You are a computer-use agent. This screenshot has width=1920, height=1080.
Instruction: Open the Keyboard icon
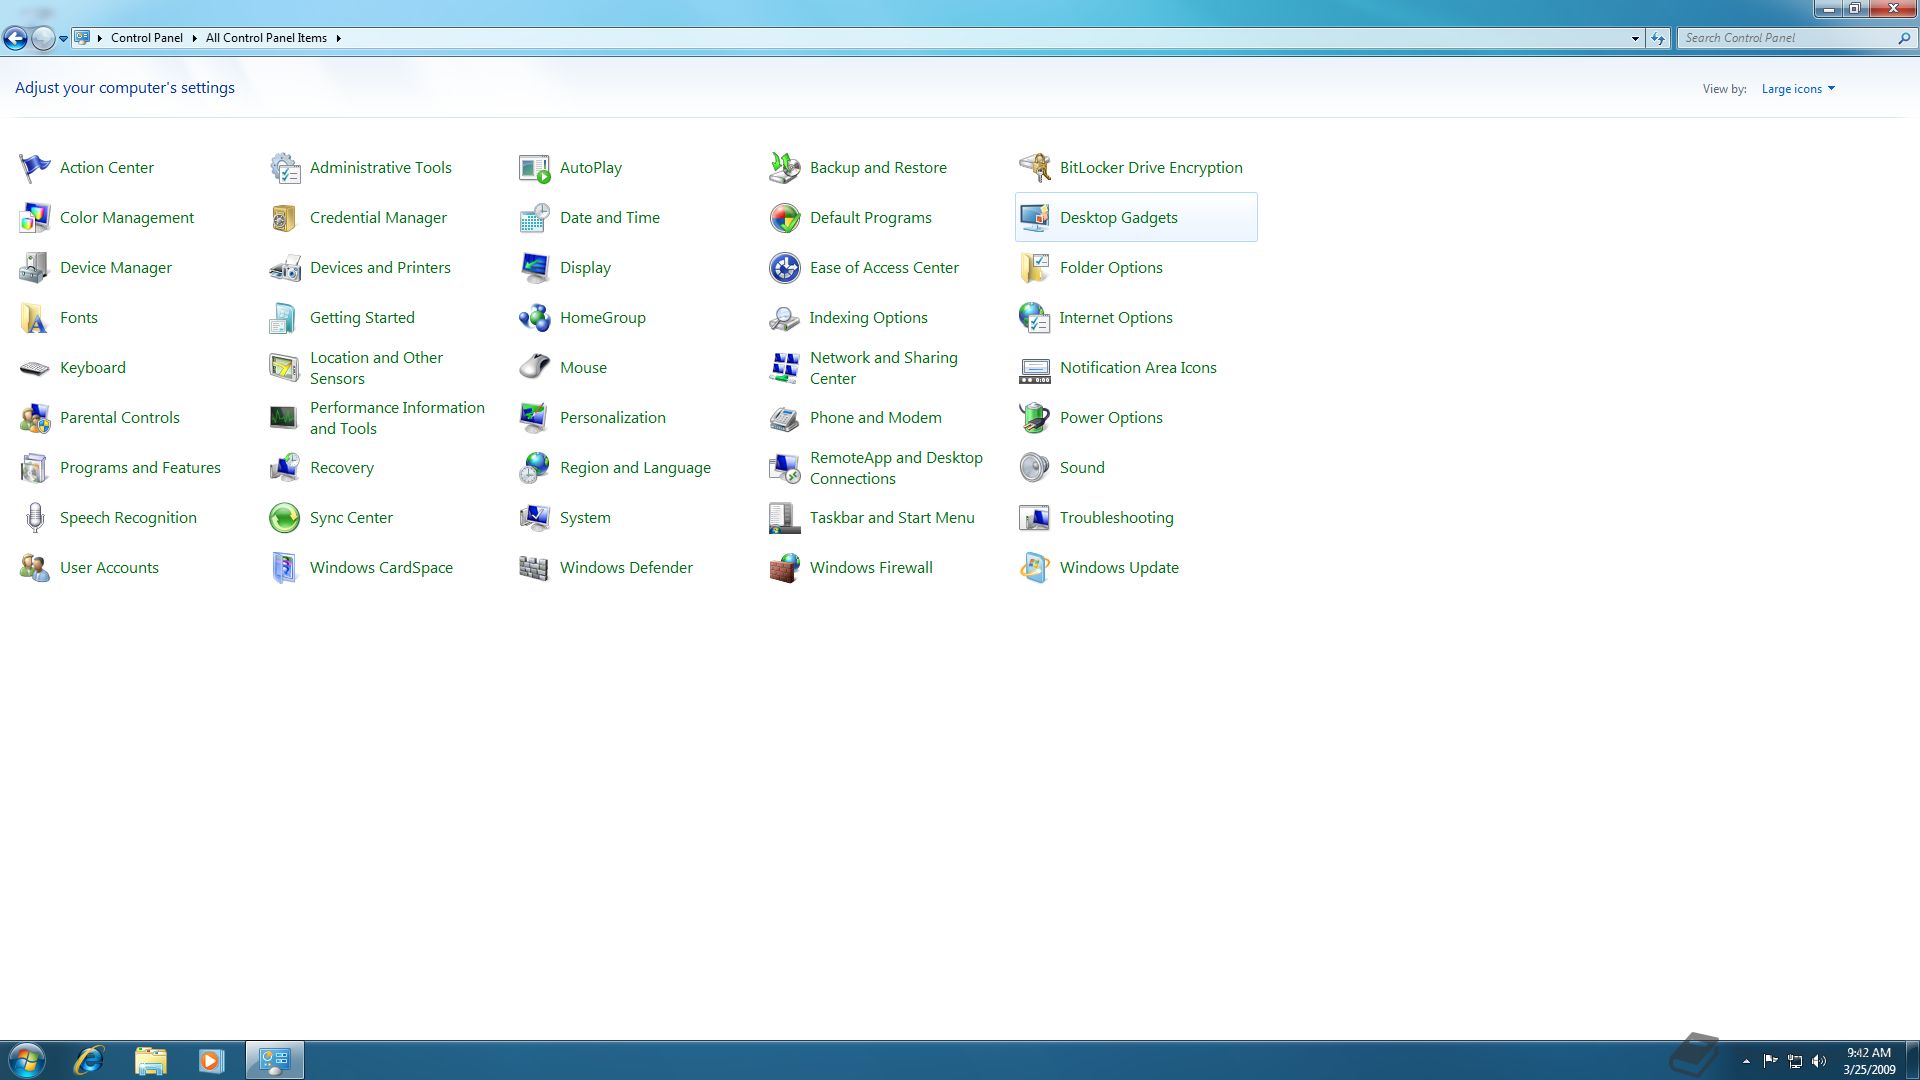[x=35, y=368]
